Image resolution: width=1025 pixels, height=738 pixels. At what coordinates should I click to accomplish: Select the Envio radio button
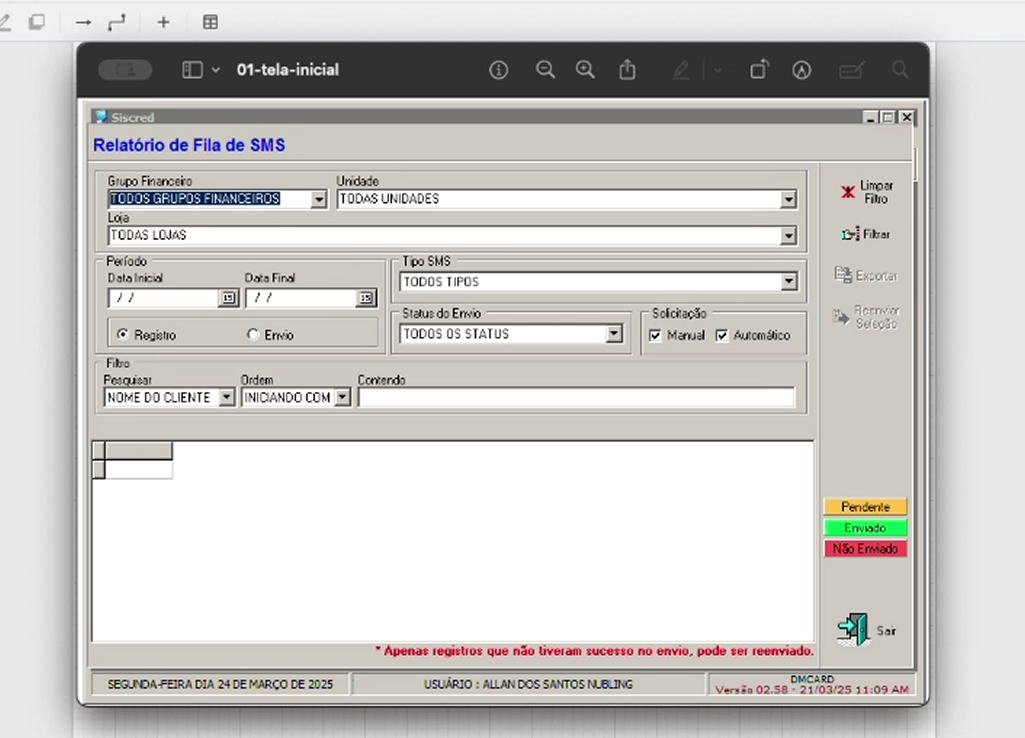253,335
